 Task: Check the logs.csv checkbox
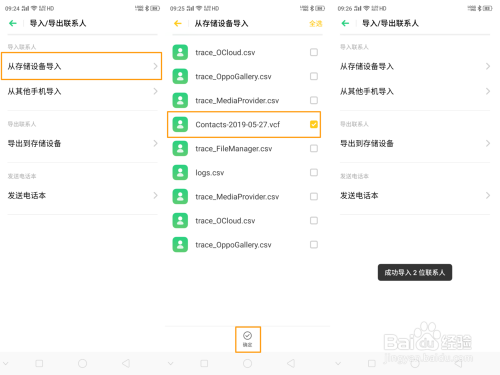tap(314, 172)
